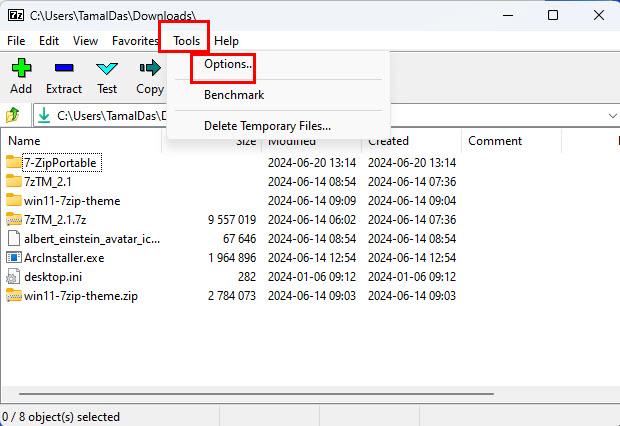Select the 7-ZipPortable folder name
This screenshot has height=426, width=620.
60,163
